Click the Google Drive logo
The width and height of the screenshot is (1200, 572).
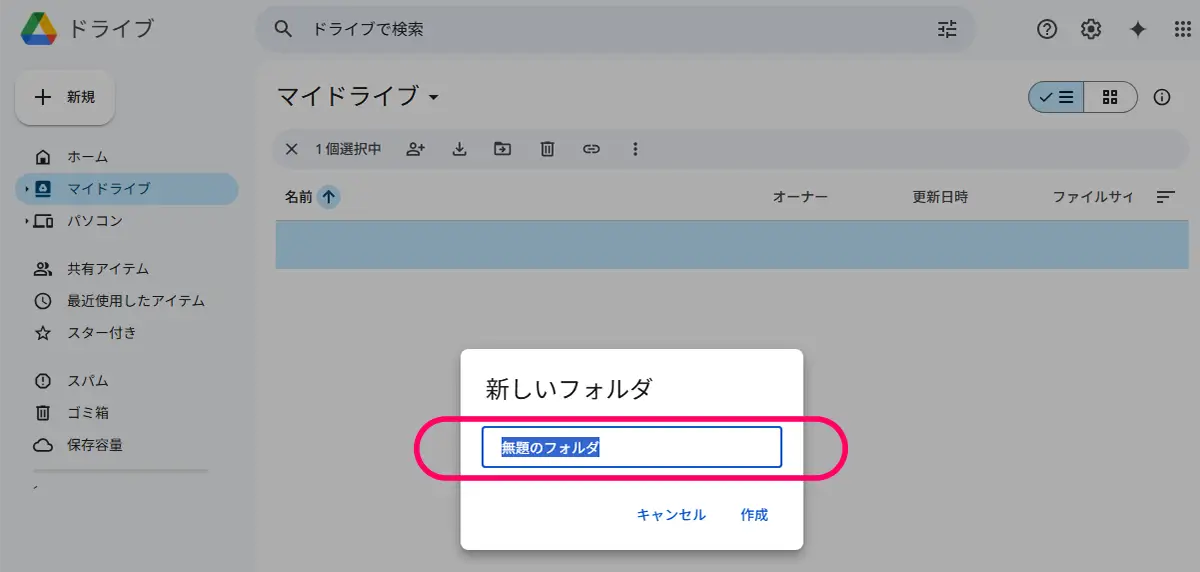39,29
